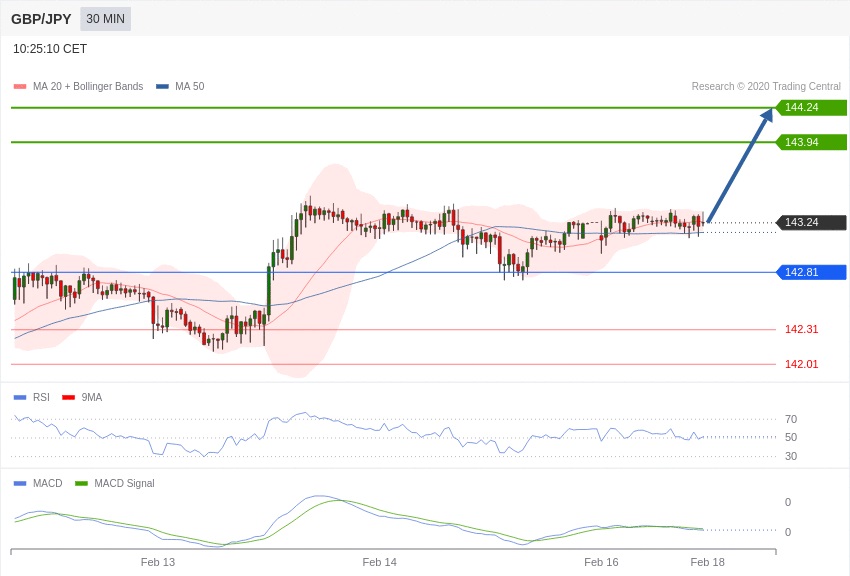Click the 142.81 pivot price tag
The width and height of the screenshot is (850, 576).
[810, 272]
